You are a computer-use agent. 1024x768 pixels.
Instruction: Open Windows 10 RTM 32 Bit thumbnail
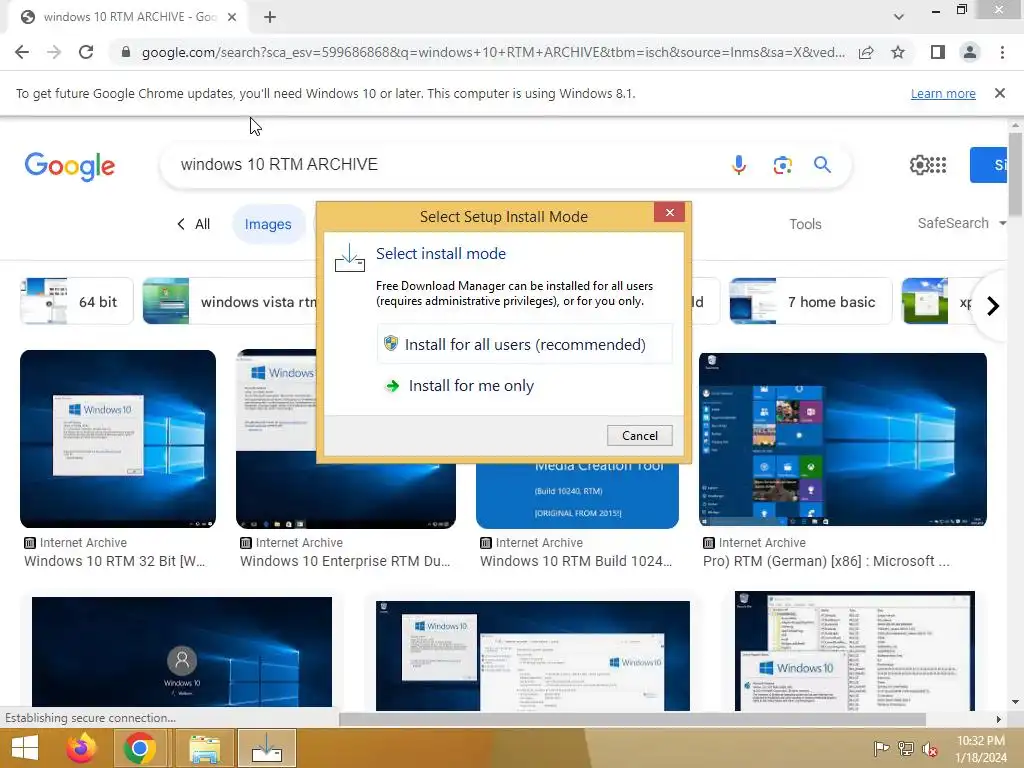(x=118, y=439)
